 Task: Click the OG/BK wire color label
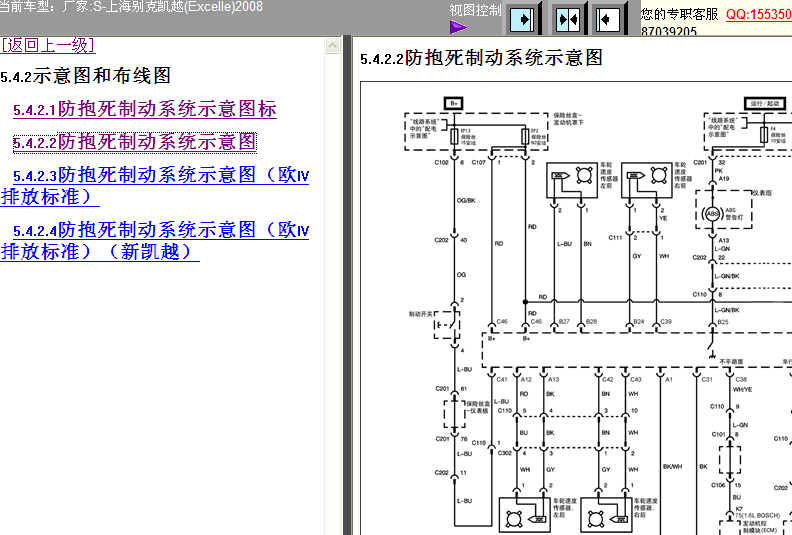click(x=466, y=201)
